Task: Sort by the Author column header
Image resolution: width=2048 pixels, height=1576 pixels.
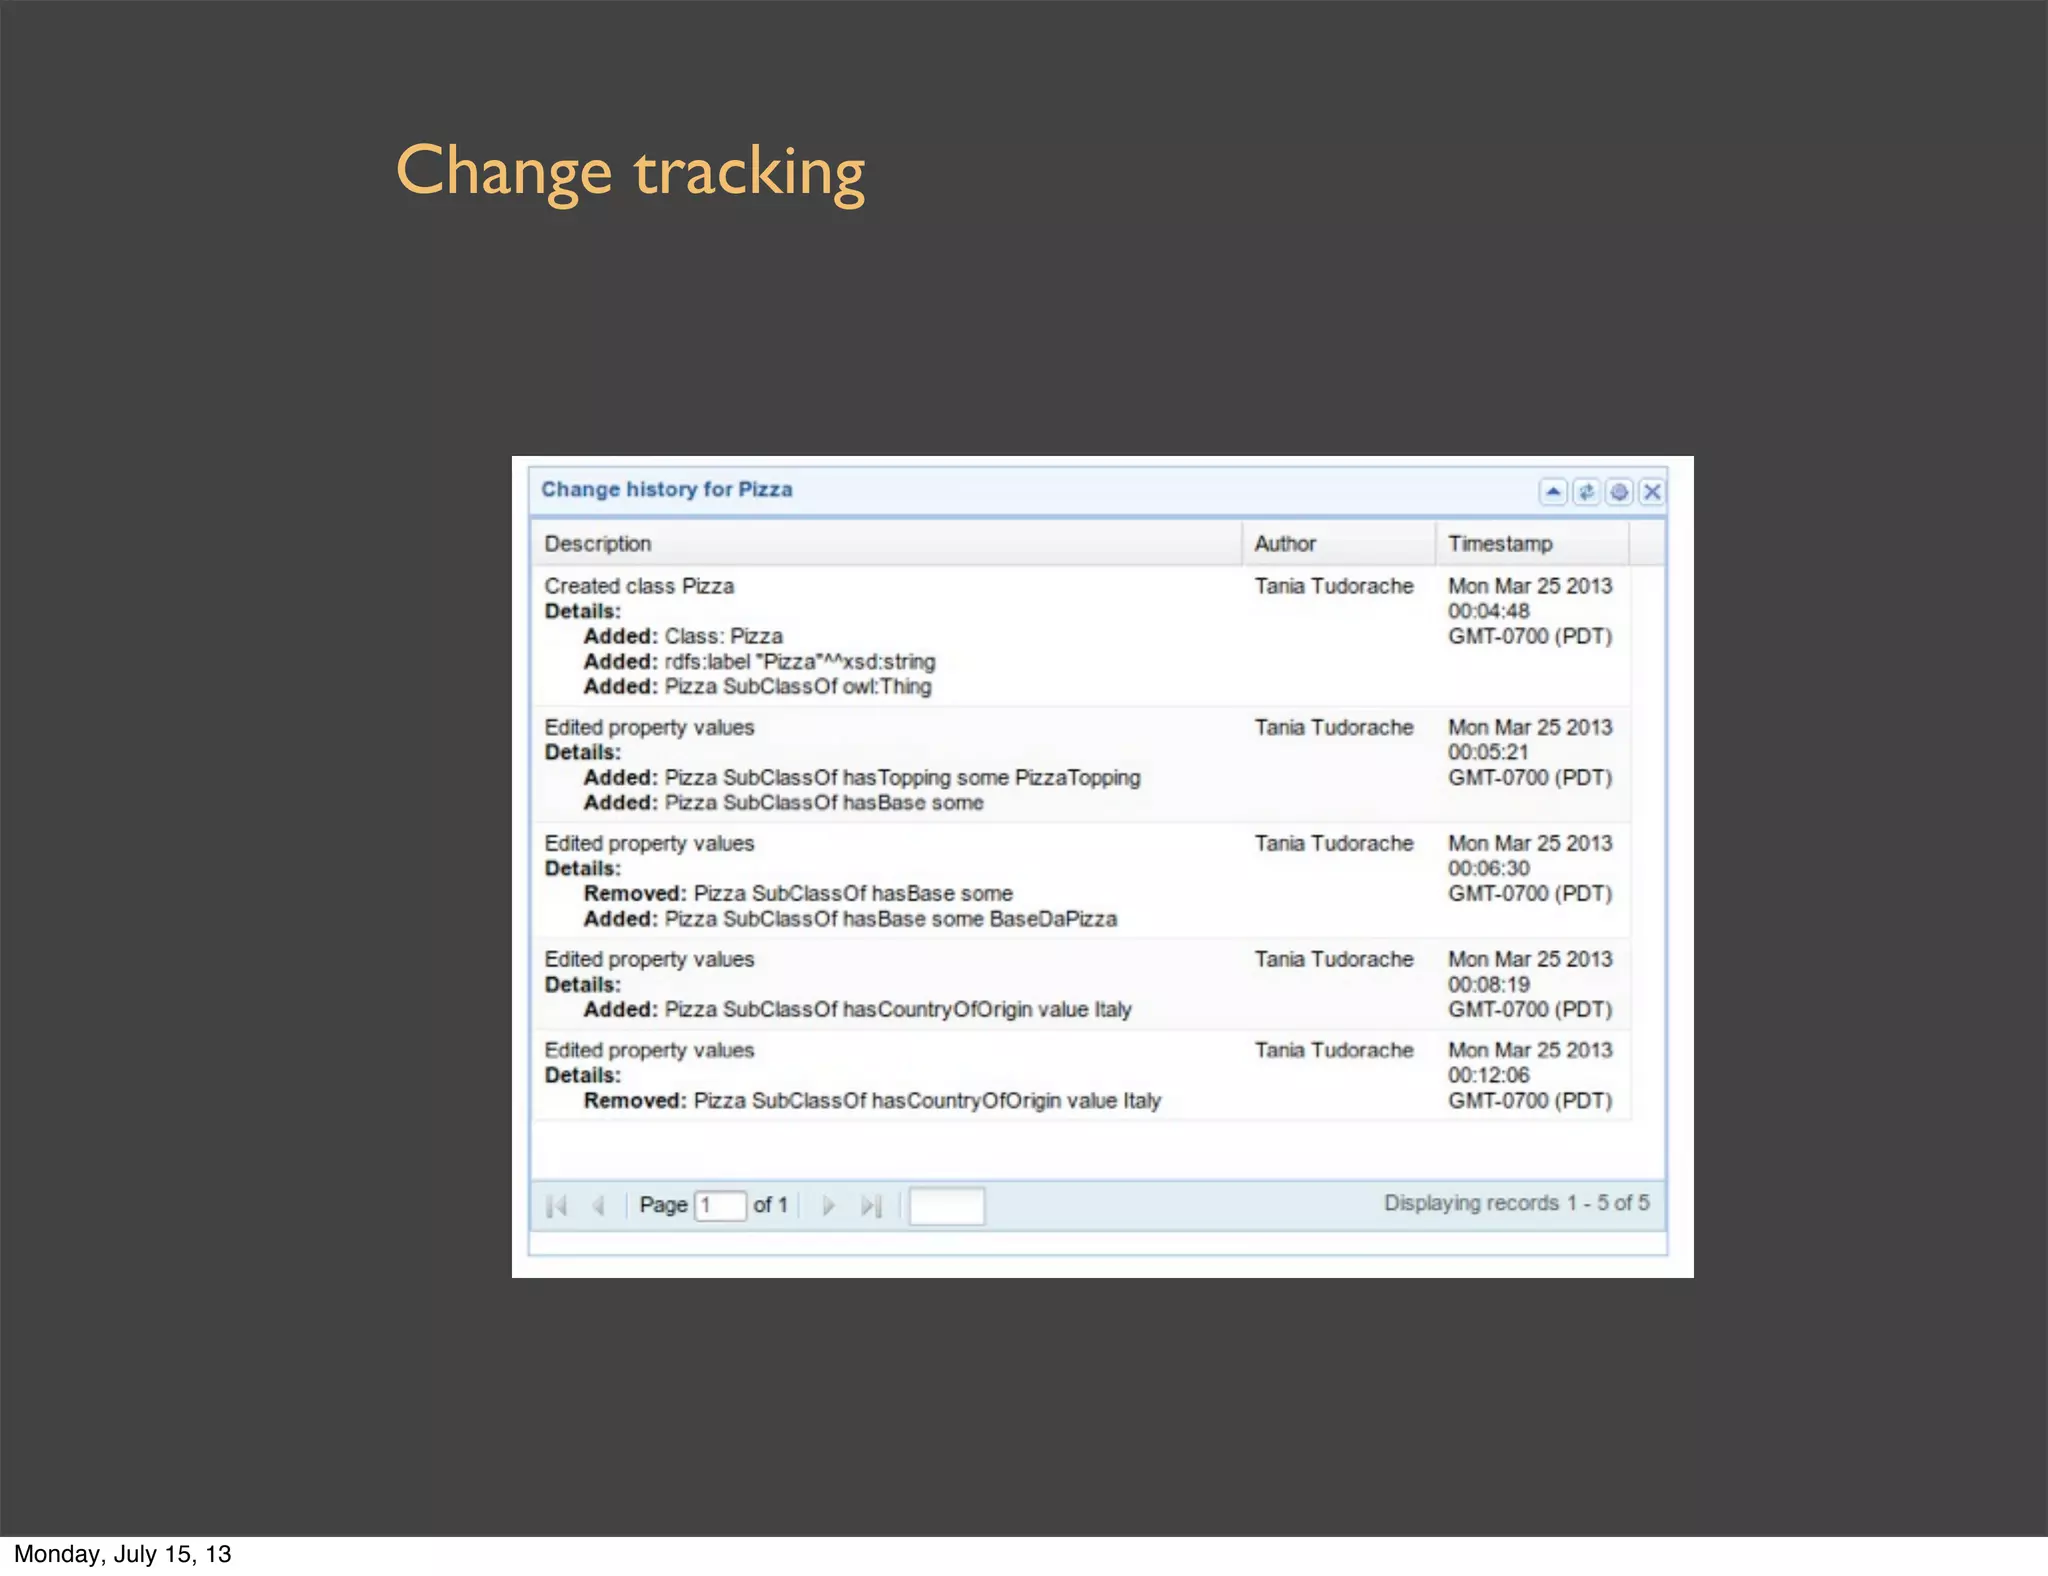Action: point(1339,543)
